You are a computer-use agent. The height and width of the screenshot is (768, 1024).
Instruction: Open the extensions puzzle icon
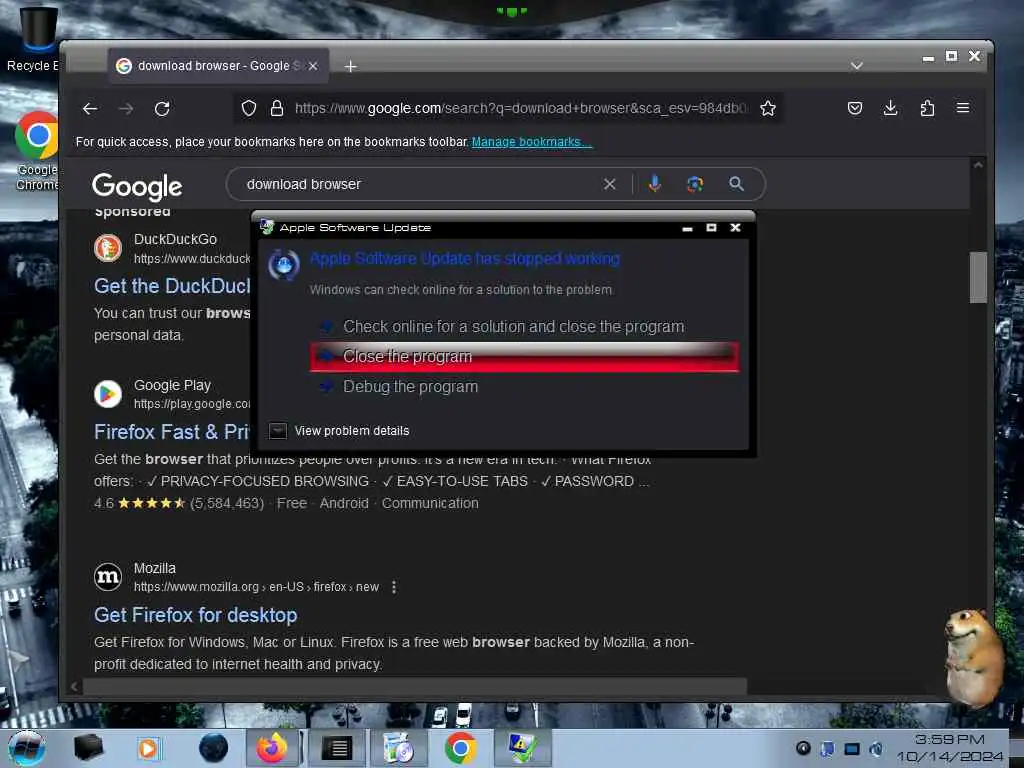tap(927, 108)
